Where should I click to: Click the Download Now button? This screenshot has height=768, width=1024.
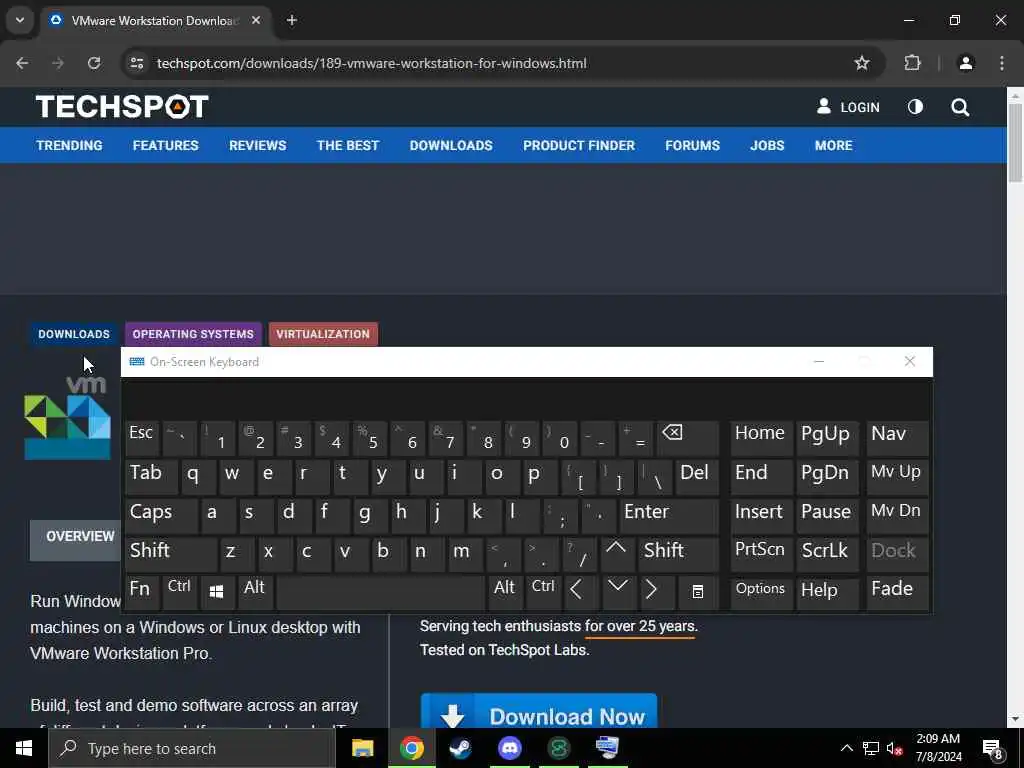539,712
